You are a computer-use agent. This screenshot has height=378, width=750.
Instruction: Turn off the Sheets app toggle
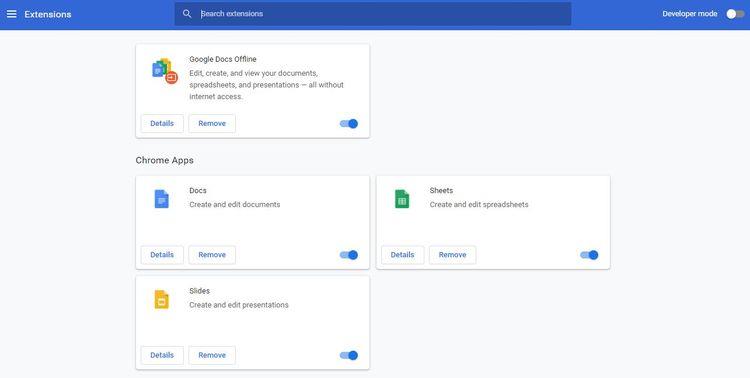(x=589, y=255)
